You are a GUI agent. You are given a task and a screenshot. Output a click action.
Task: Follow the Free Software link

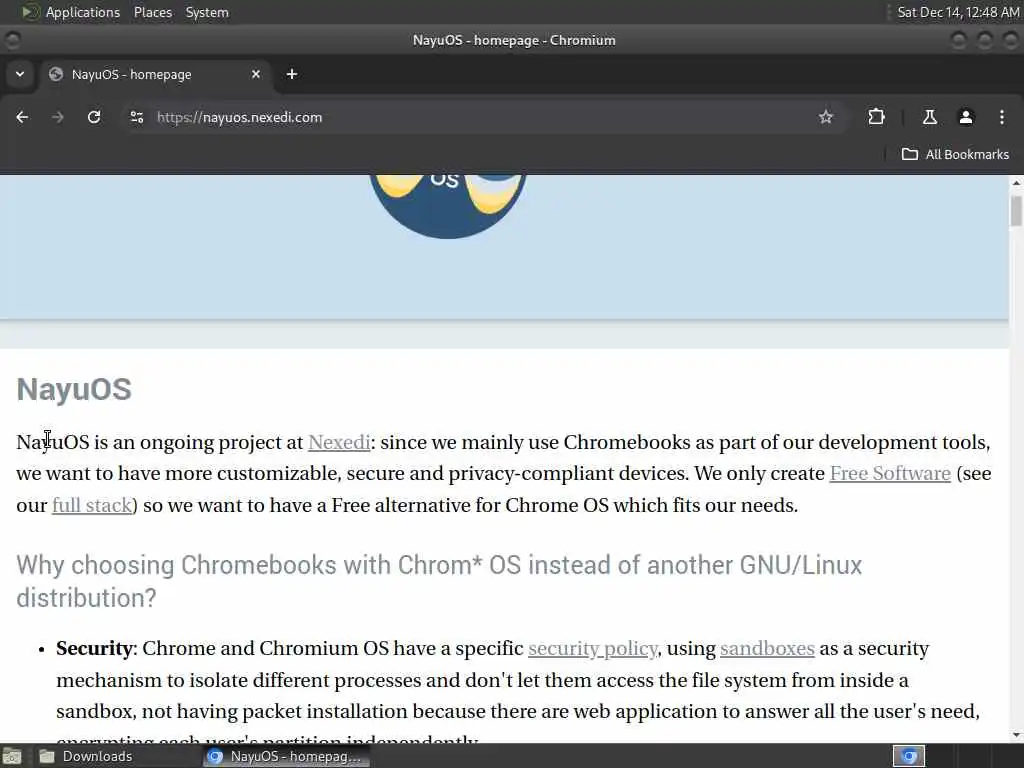pyautogui.click(x=890, y=473)
